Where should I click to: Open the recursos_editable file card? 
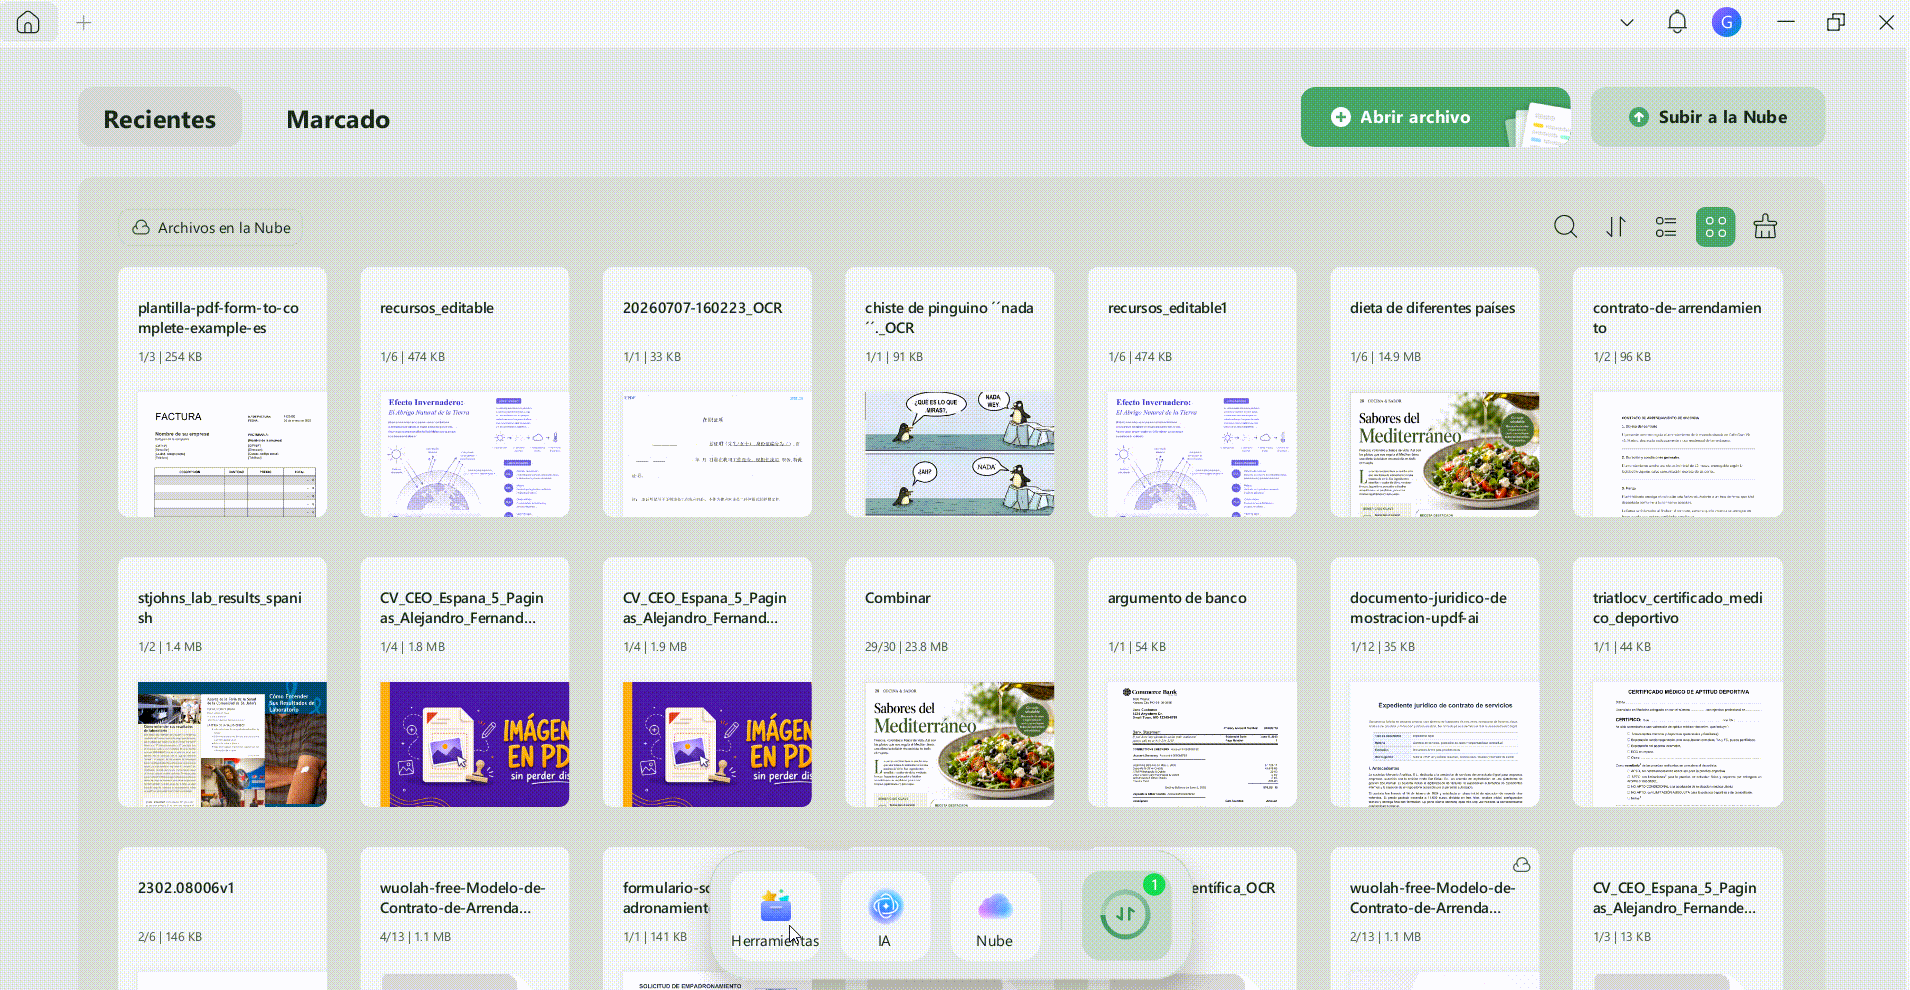pyautogui.click(x=465, y=392)
